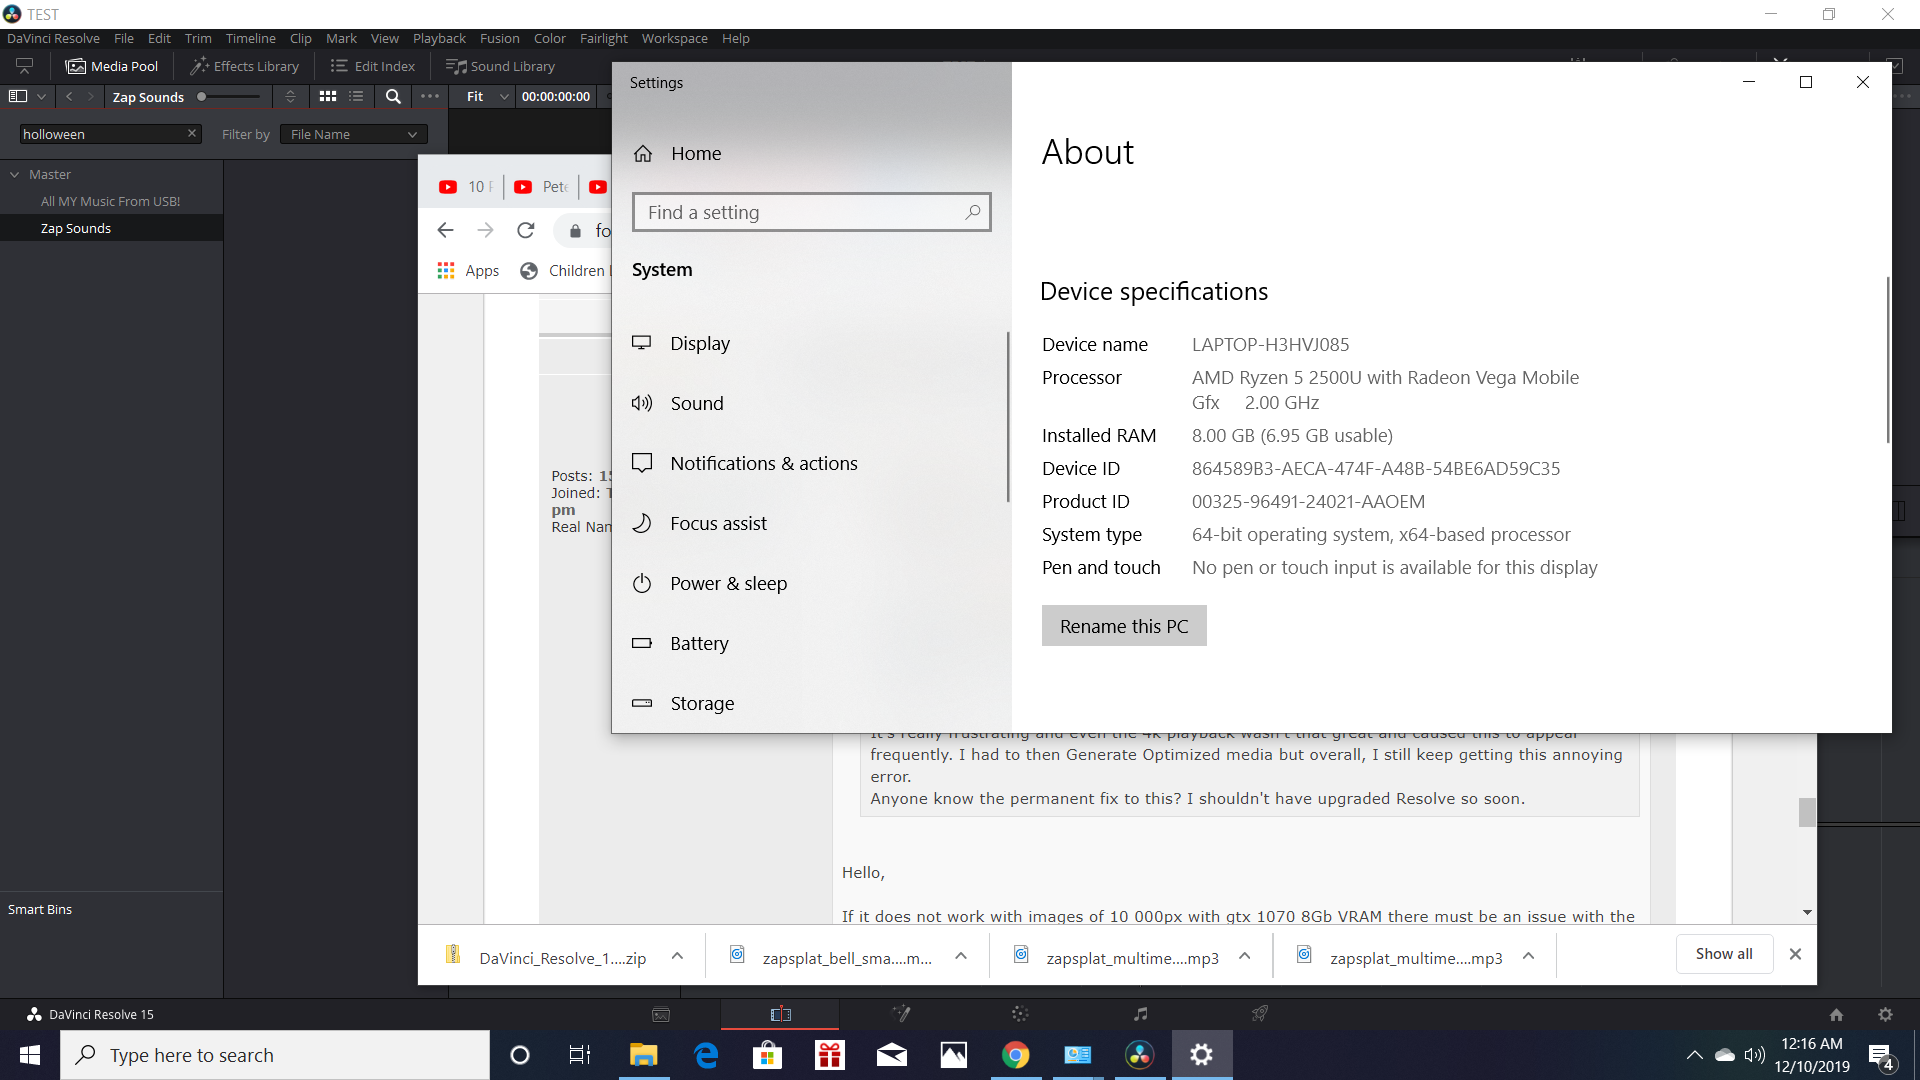This screenshot has width=1920, height=1080.
Task: Click Type here to search box
Action: [x=275, y=1055]
